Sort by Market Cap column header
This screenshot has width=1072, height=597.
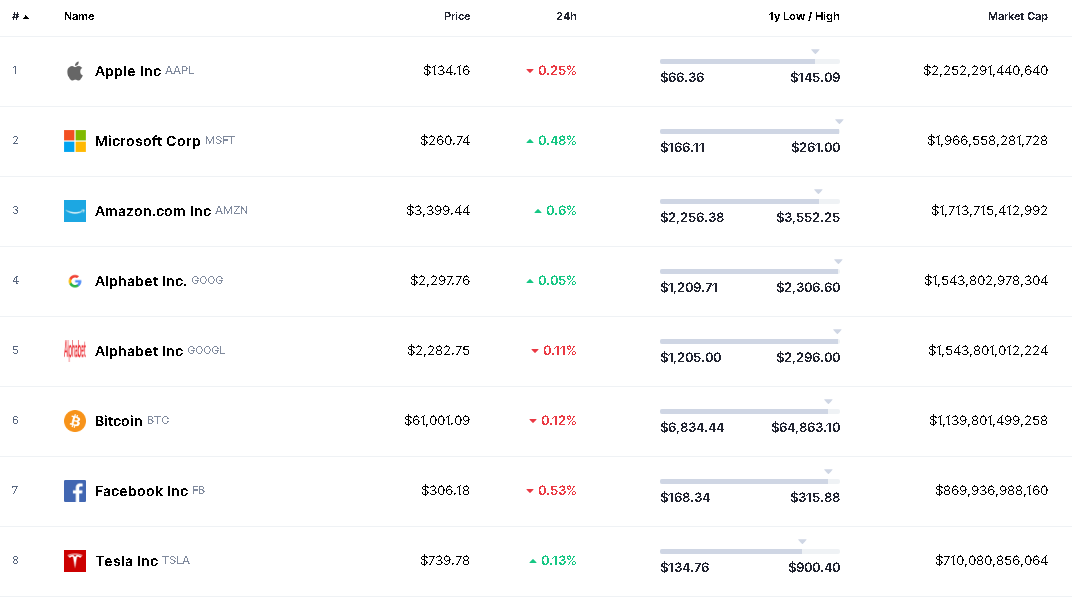click(x=1017, y=17)
